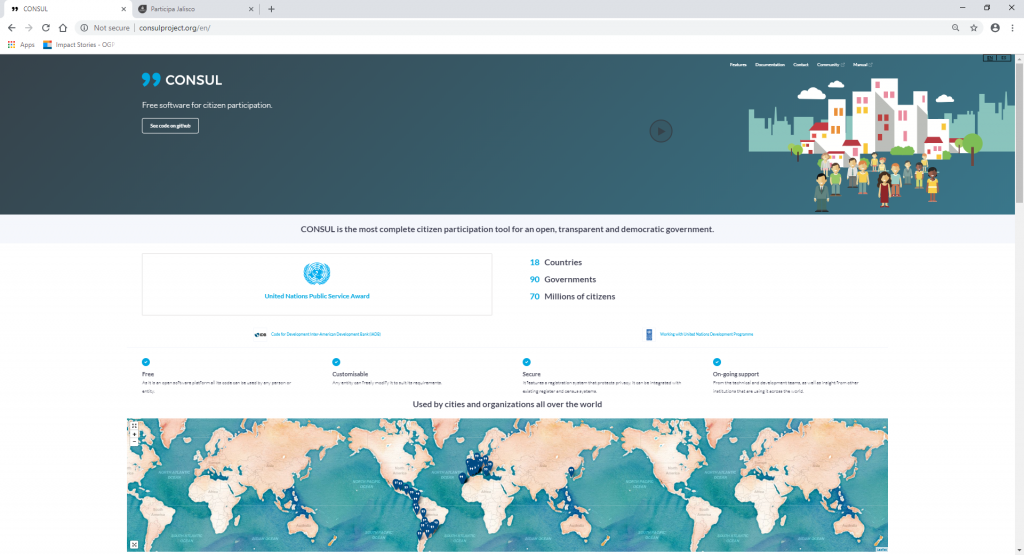Open United Nations Public Service Award link
Image resolution: width=1024 pixels, height=555 pixels.
click(x=317, y=296)
